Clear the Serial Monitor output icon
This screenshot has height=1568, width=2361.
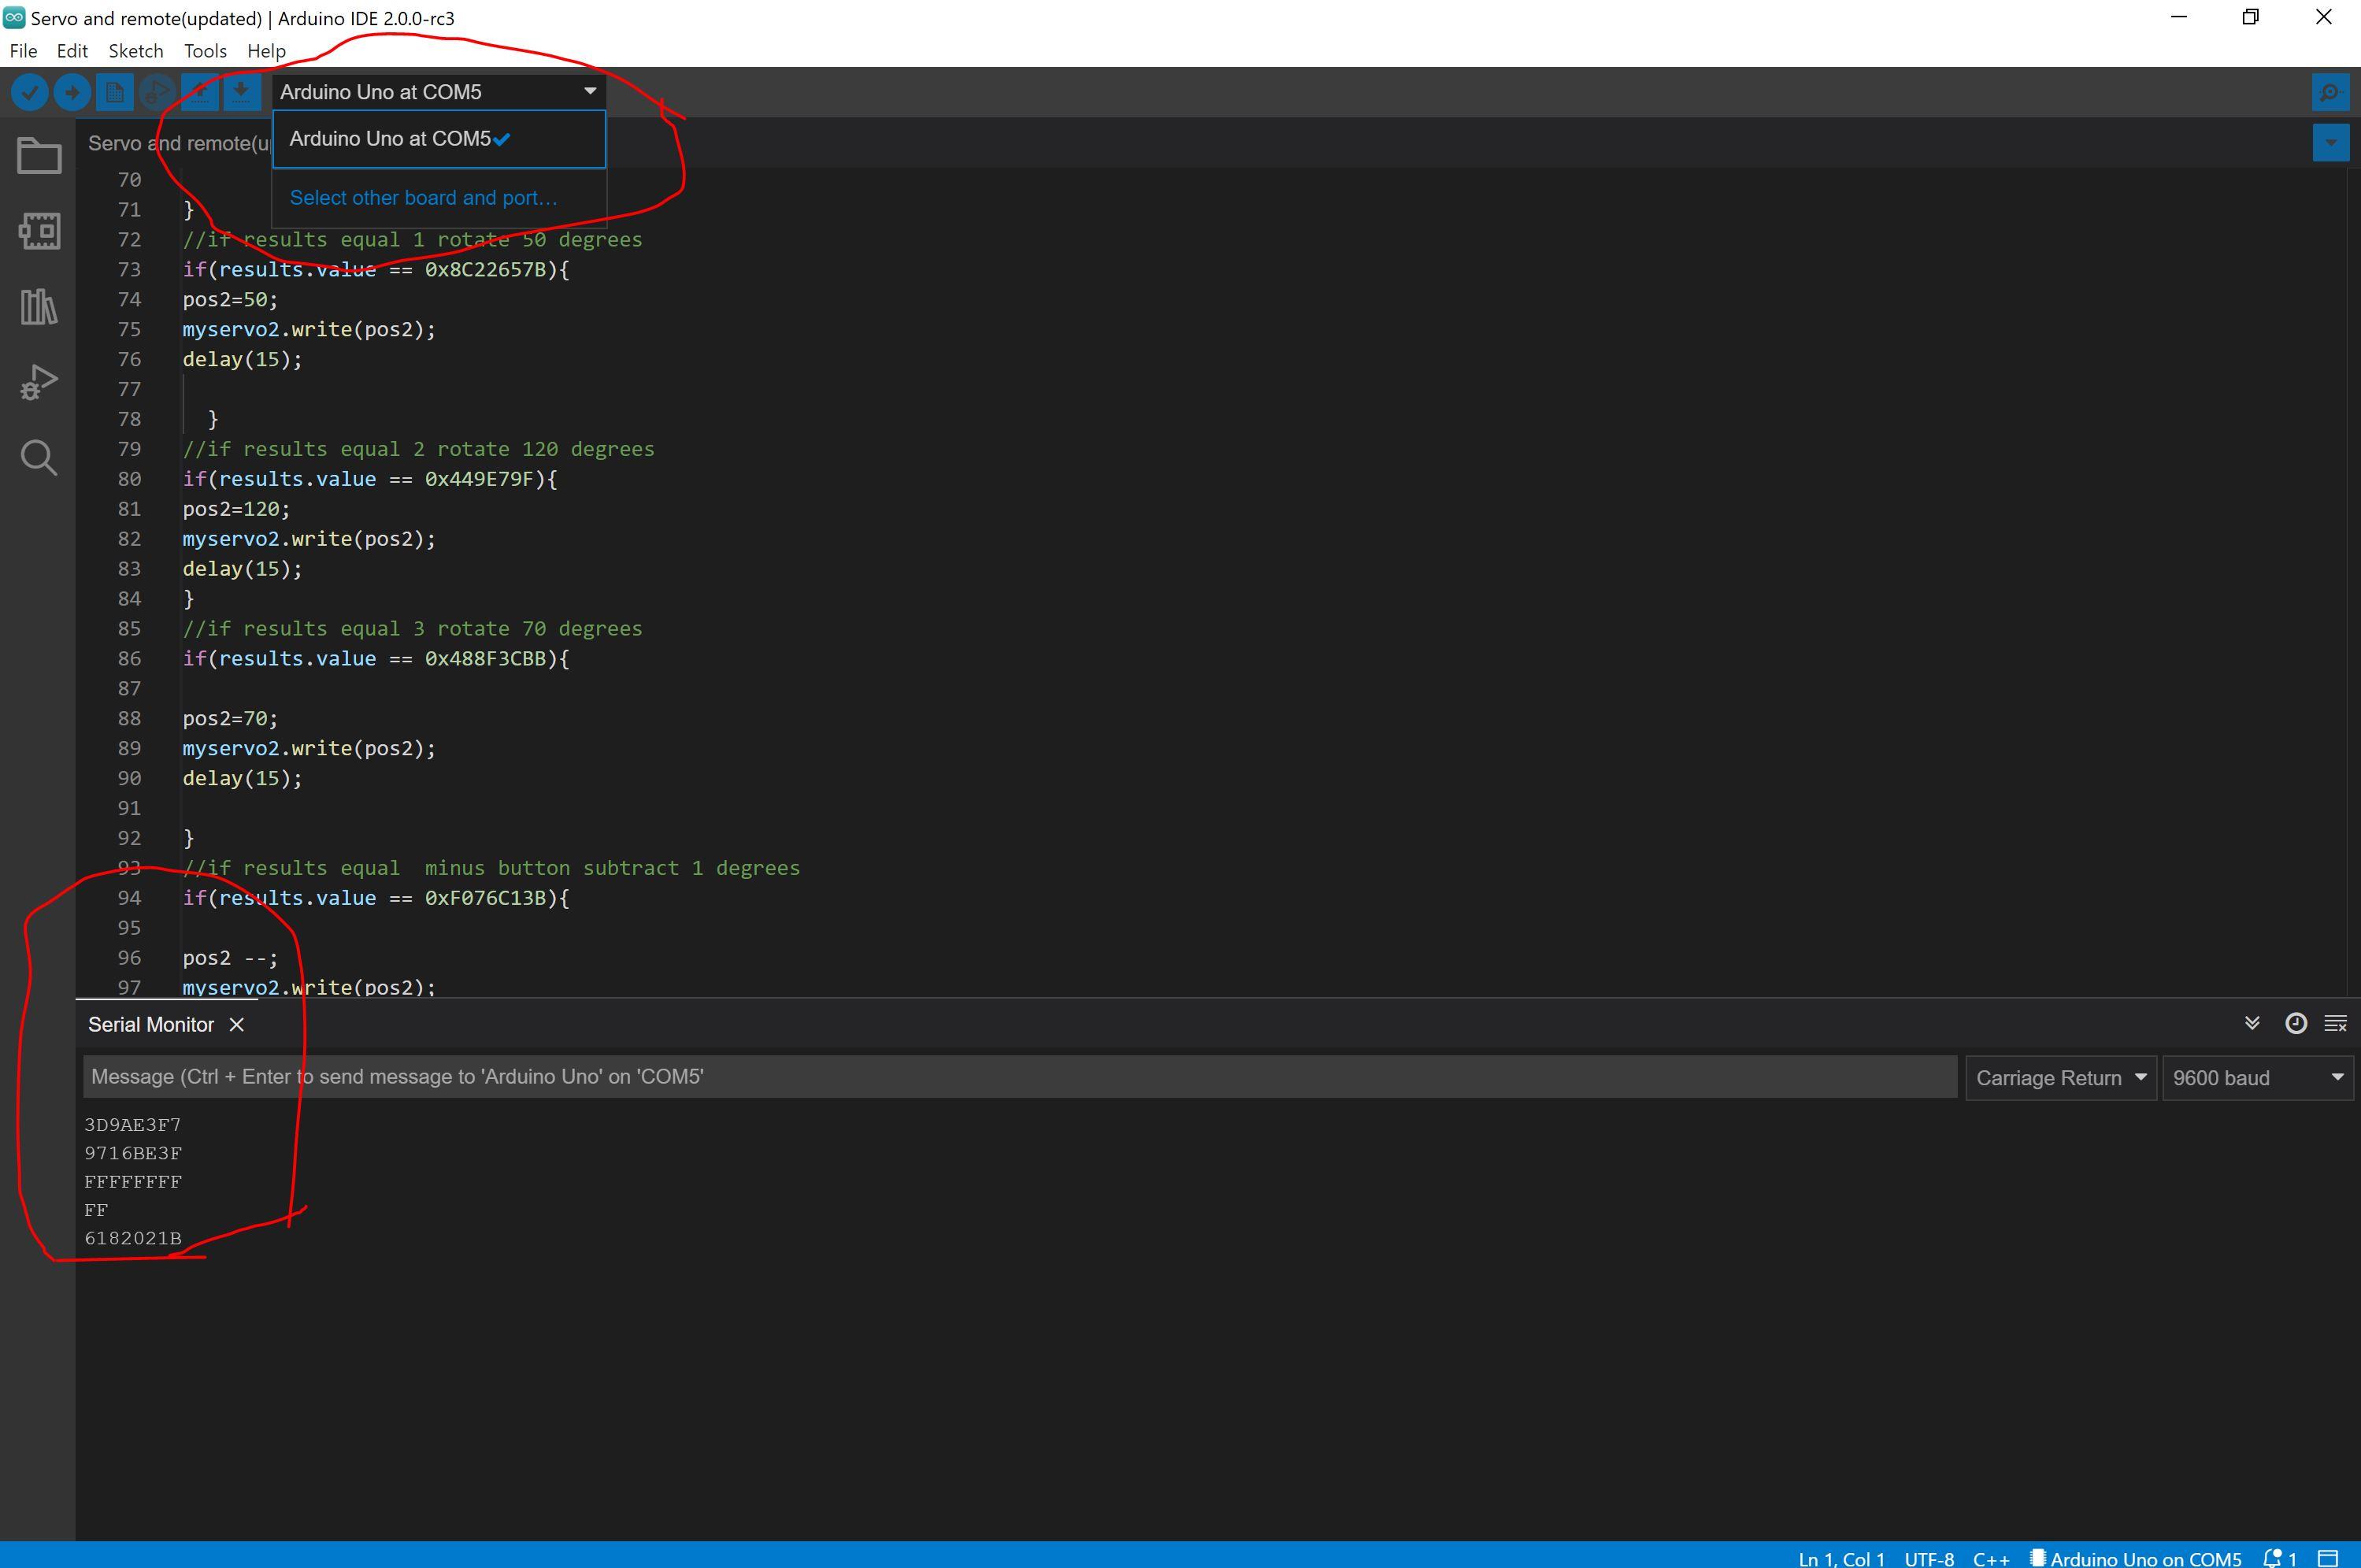[2336, 1023]
